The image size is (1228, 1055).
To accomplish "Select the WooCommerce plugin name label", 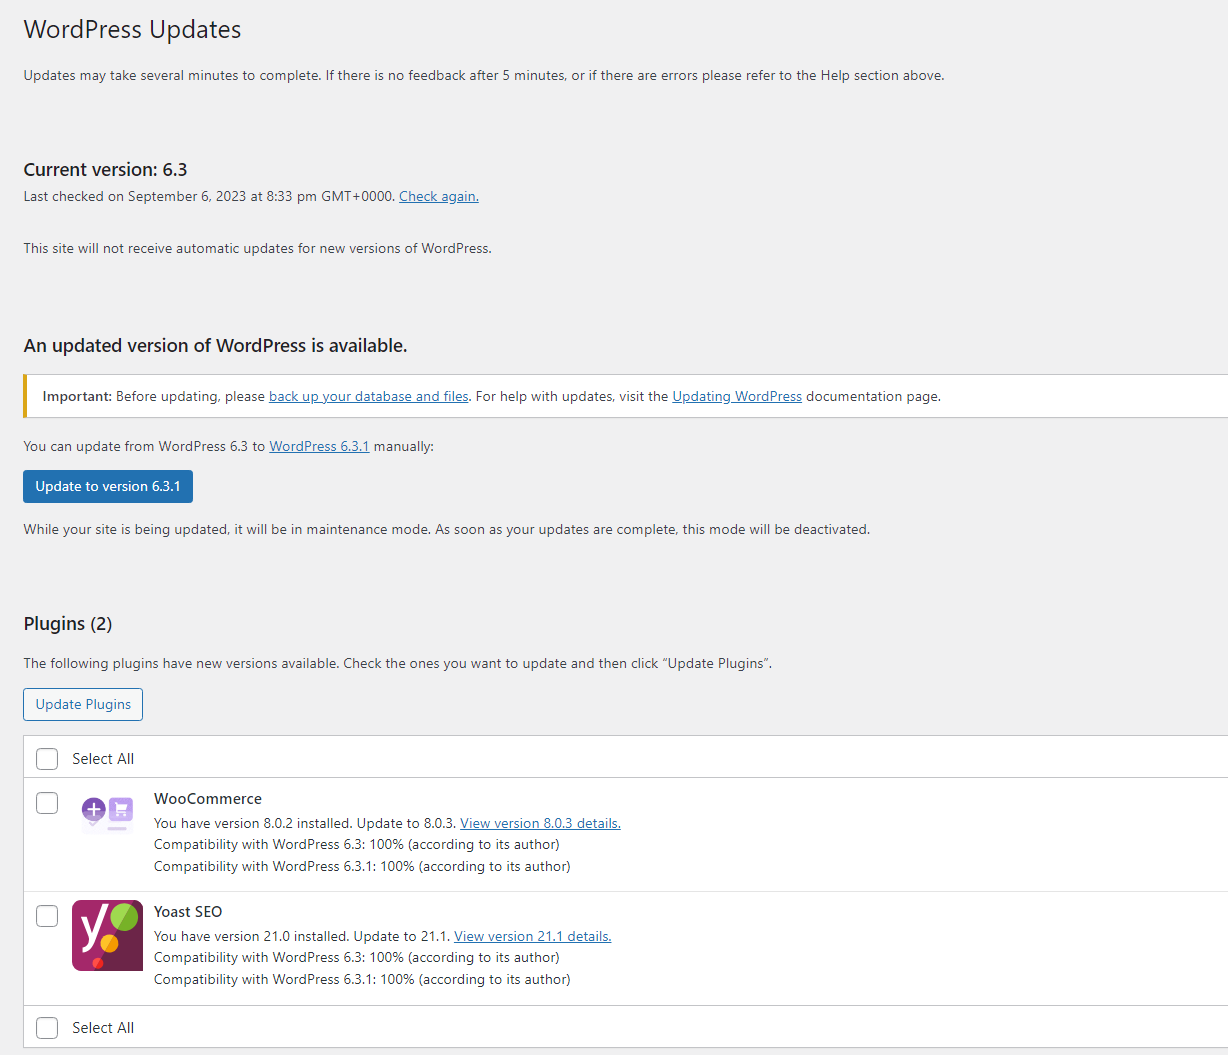I will tap(207, 798).
